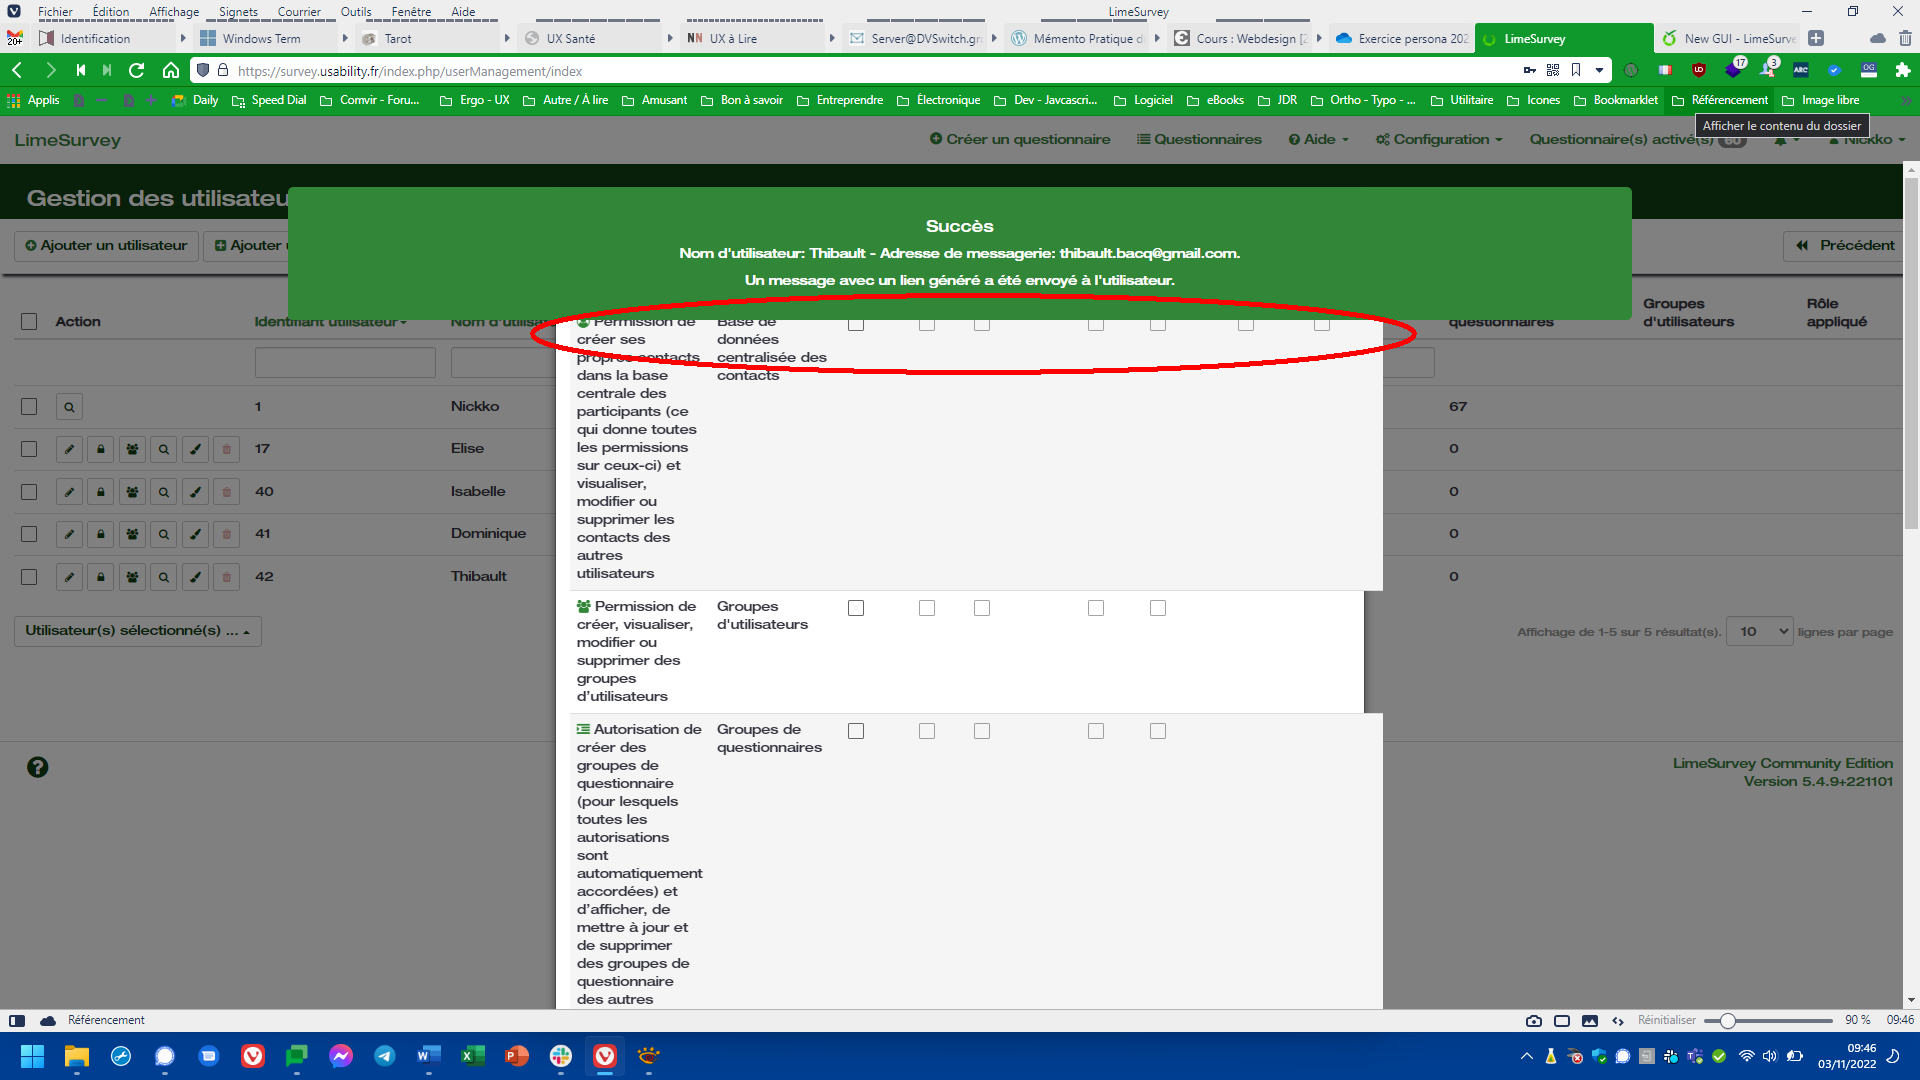This screenshot has height=1080, width=1920.
Task: Adjust the zoom slider in status bar
Action: pos(1728,1021)
